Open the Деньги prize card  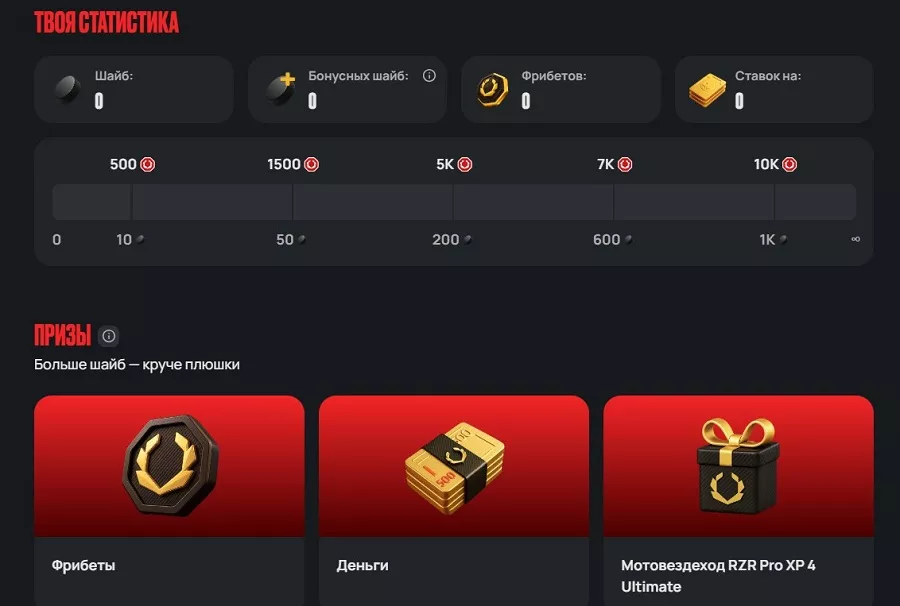(x=454, y=500)
